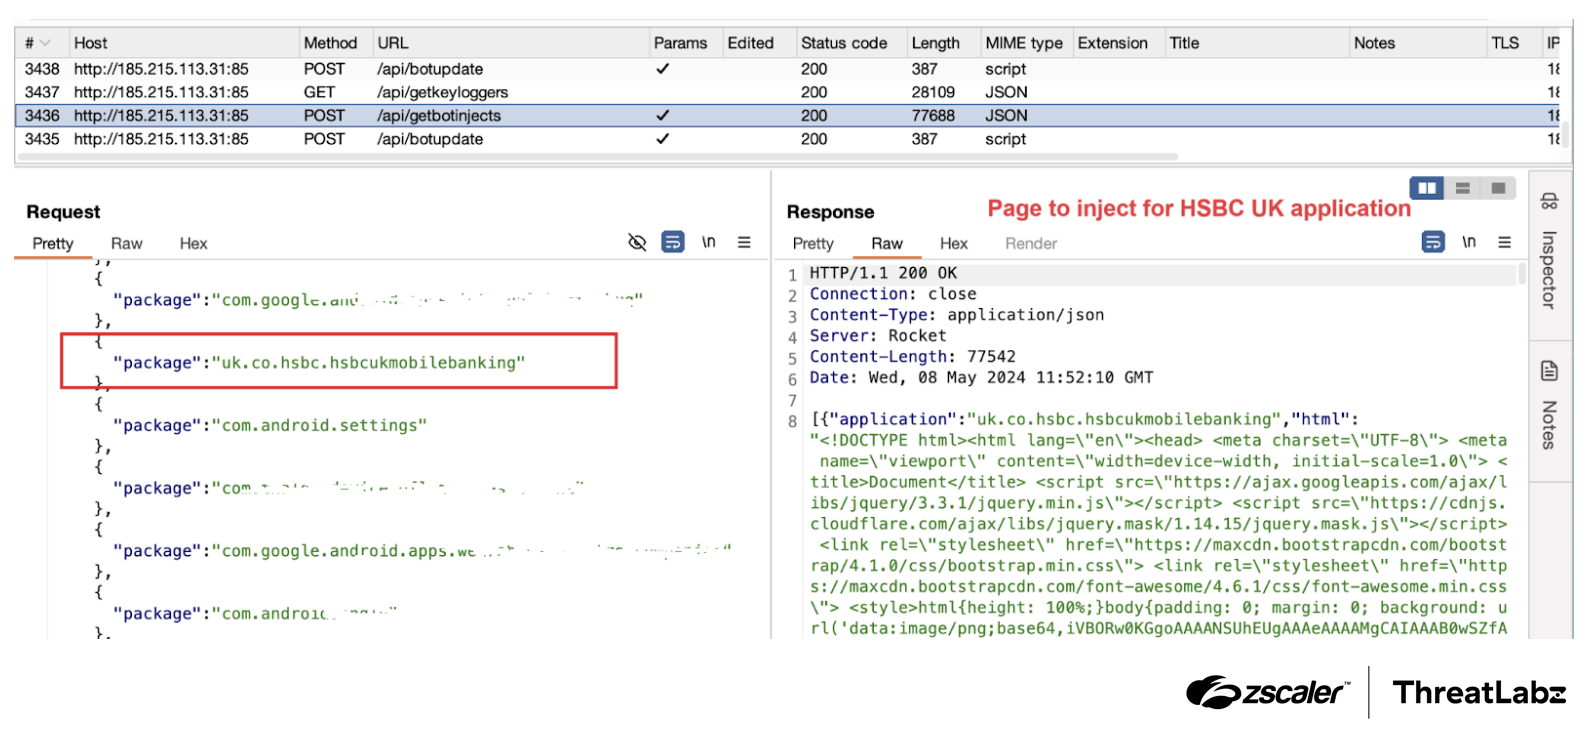This screenshot has height=734, width=1592.
Task: Select side-by-side layout view icon
Action: [x=1427, y=188]
